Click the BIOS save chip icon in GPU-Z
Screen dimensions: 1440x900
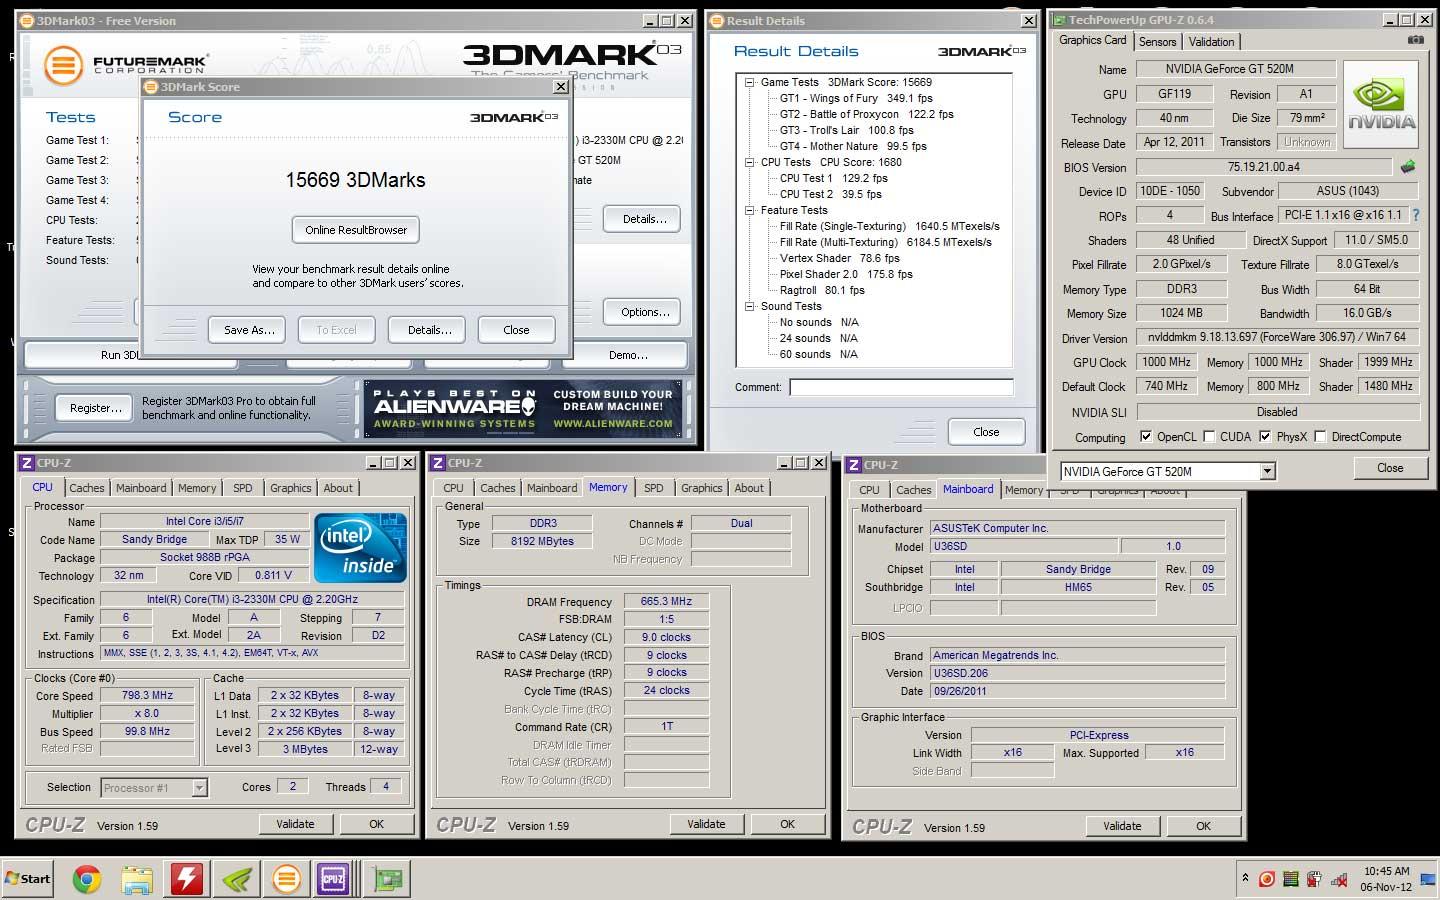1408,167
